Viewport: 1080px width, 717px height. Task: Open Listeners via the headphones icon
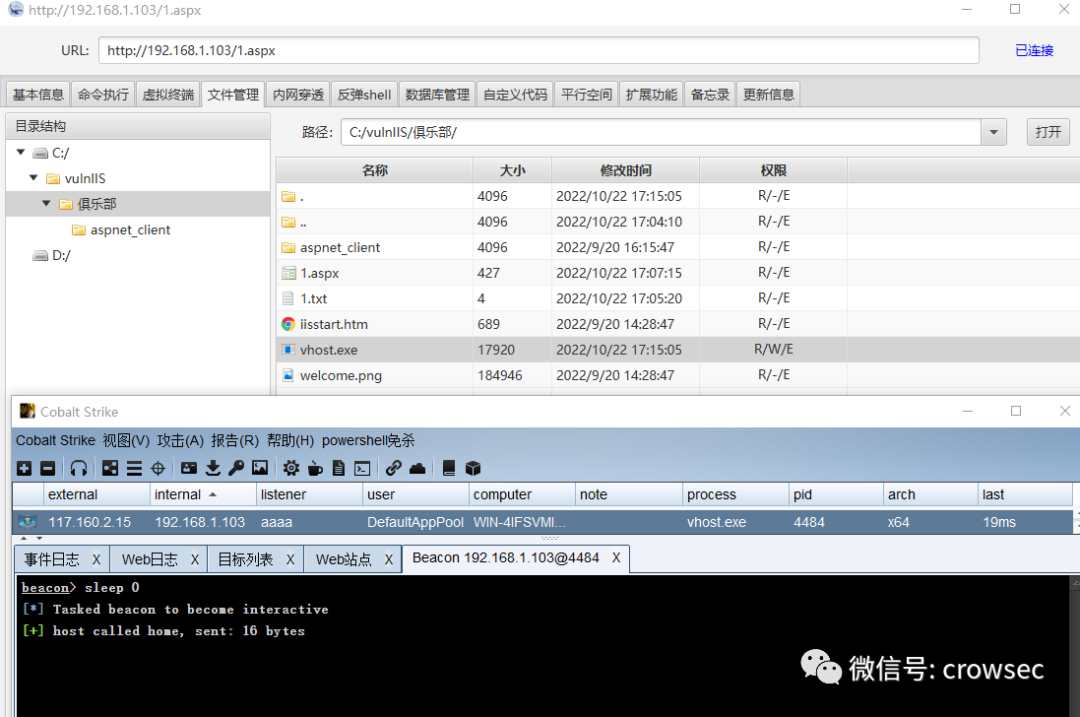click(x=79, y=468)
